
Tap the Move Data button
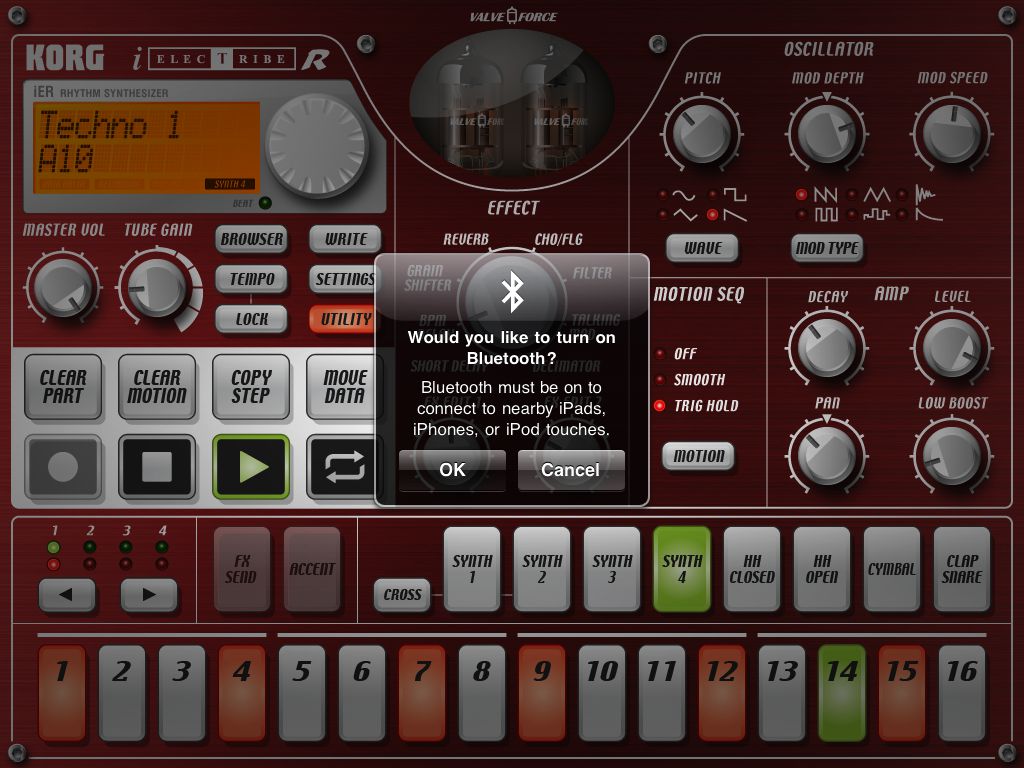coord(344,387)
